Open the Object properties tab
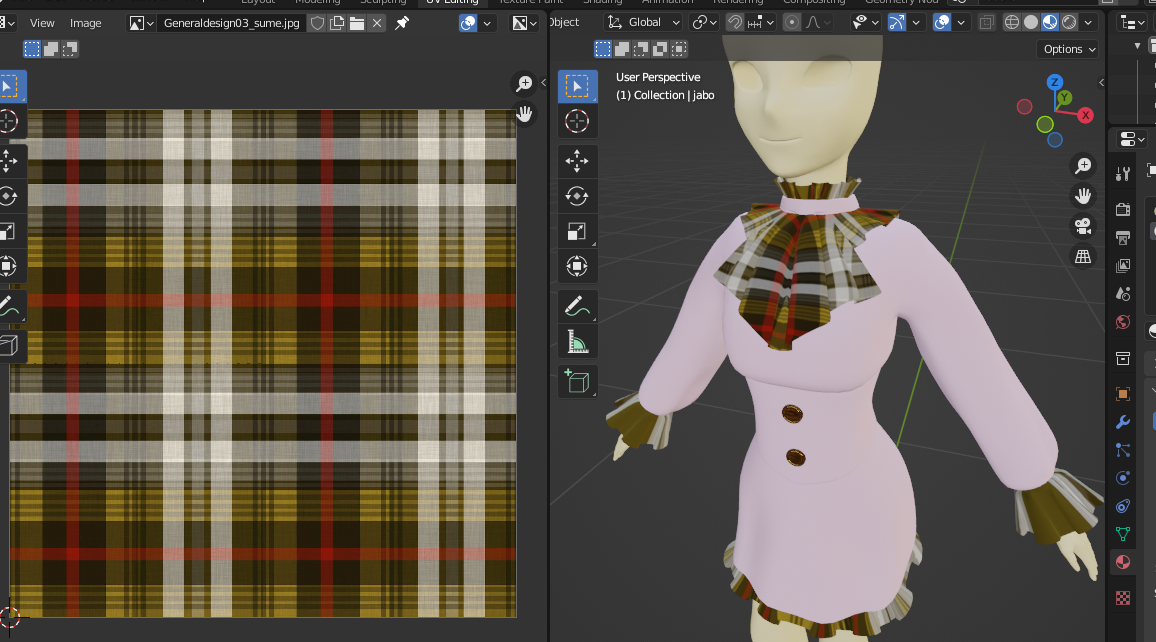The height and width of the screenshot is (642, 1156). point(1123,394)
